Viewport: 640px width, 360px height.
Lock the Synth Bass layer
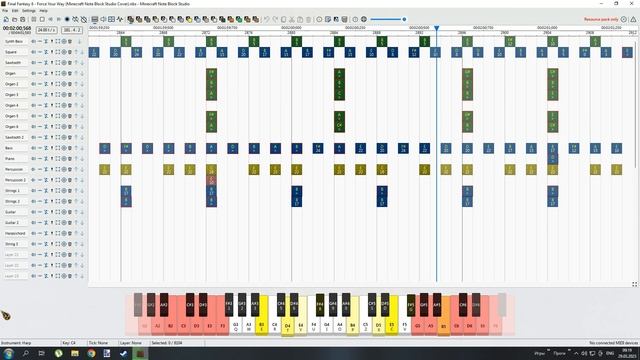[x=46, y=41]
